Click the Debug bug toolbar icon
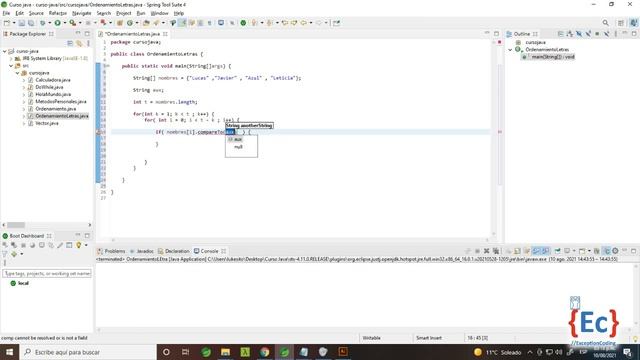Image resolution: width=640 pixels, height=360 pixels. [42, 23]
